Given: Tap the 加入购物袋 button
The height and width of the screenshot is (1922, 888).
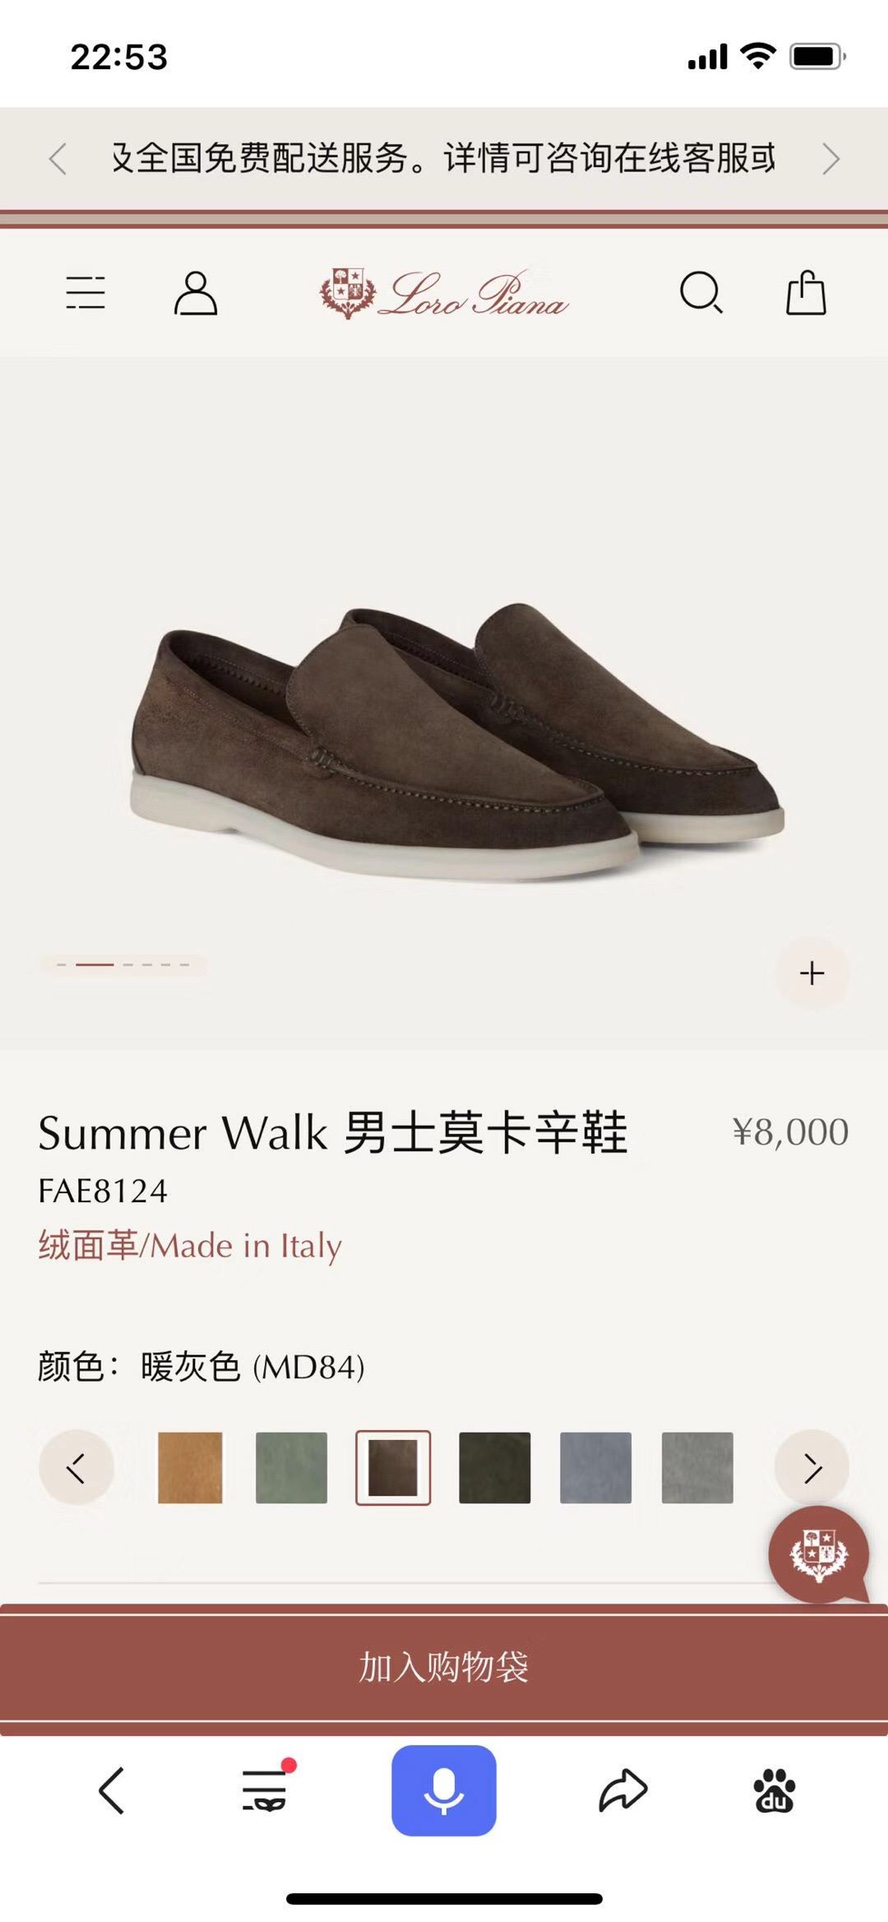Looking at the screenshot, I should 444,1667.
